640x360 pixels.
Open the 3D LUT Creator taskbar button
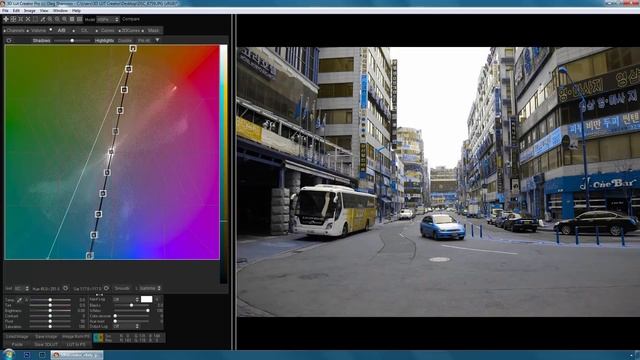click(77, 355)
